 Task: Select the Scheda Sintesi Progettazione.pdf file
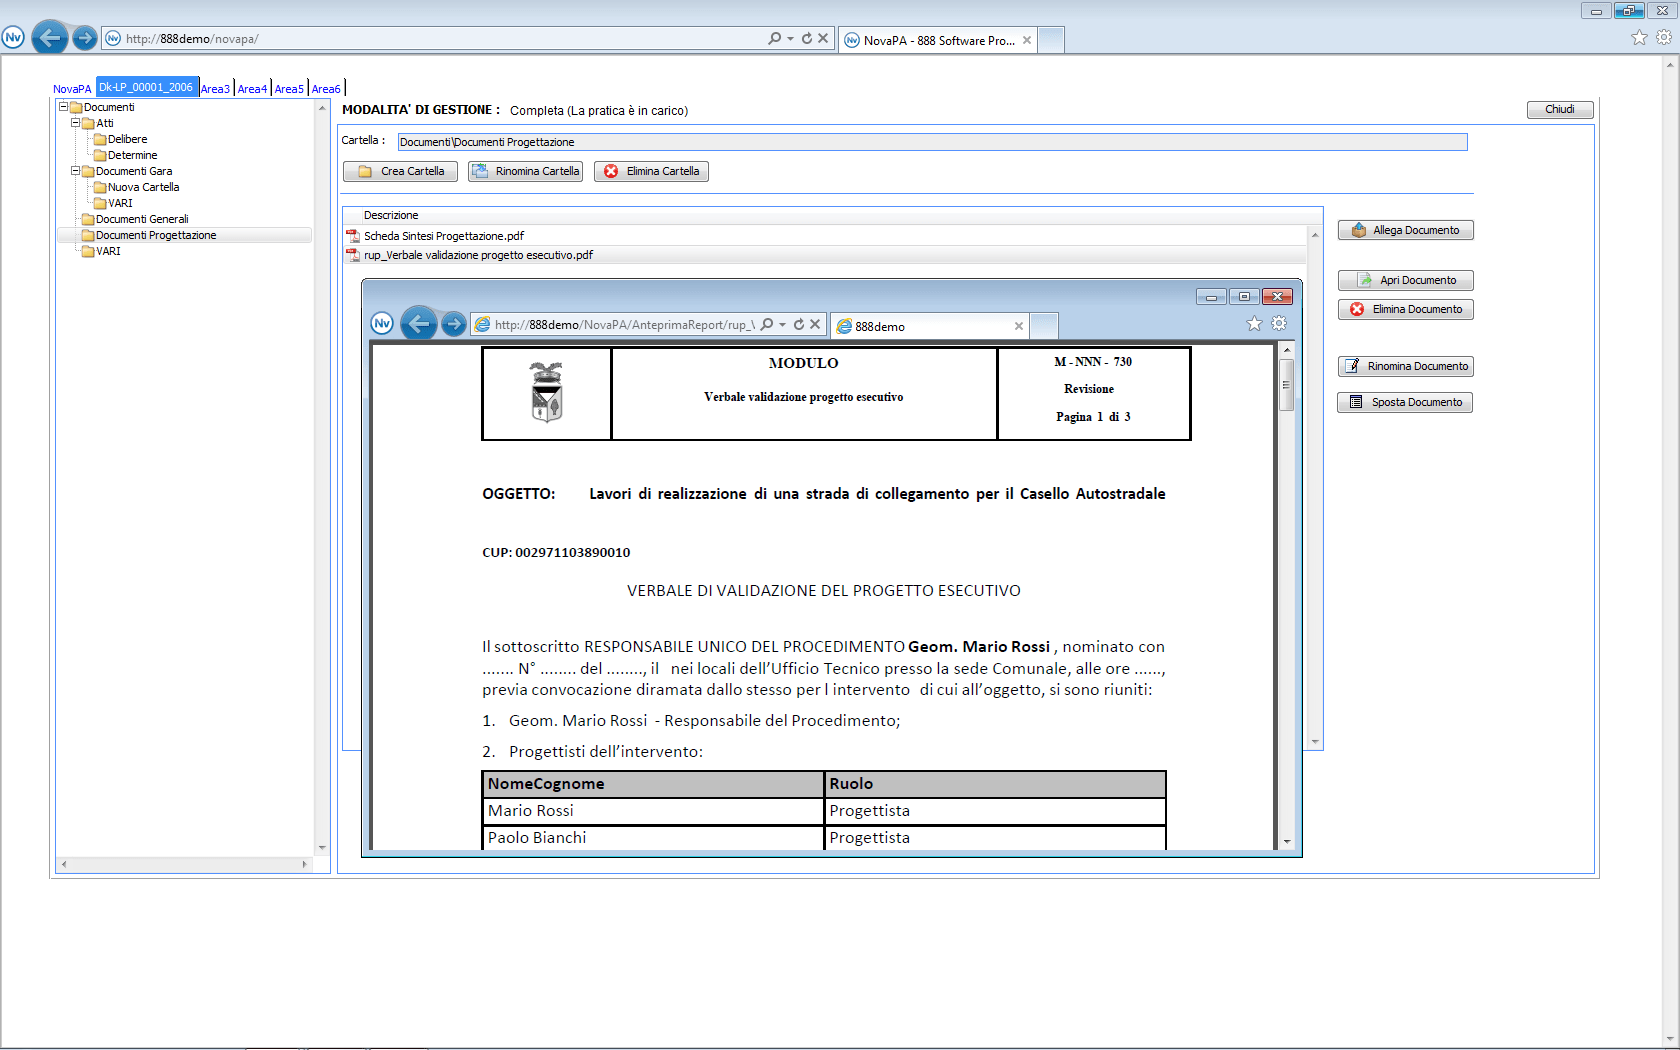443,236
